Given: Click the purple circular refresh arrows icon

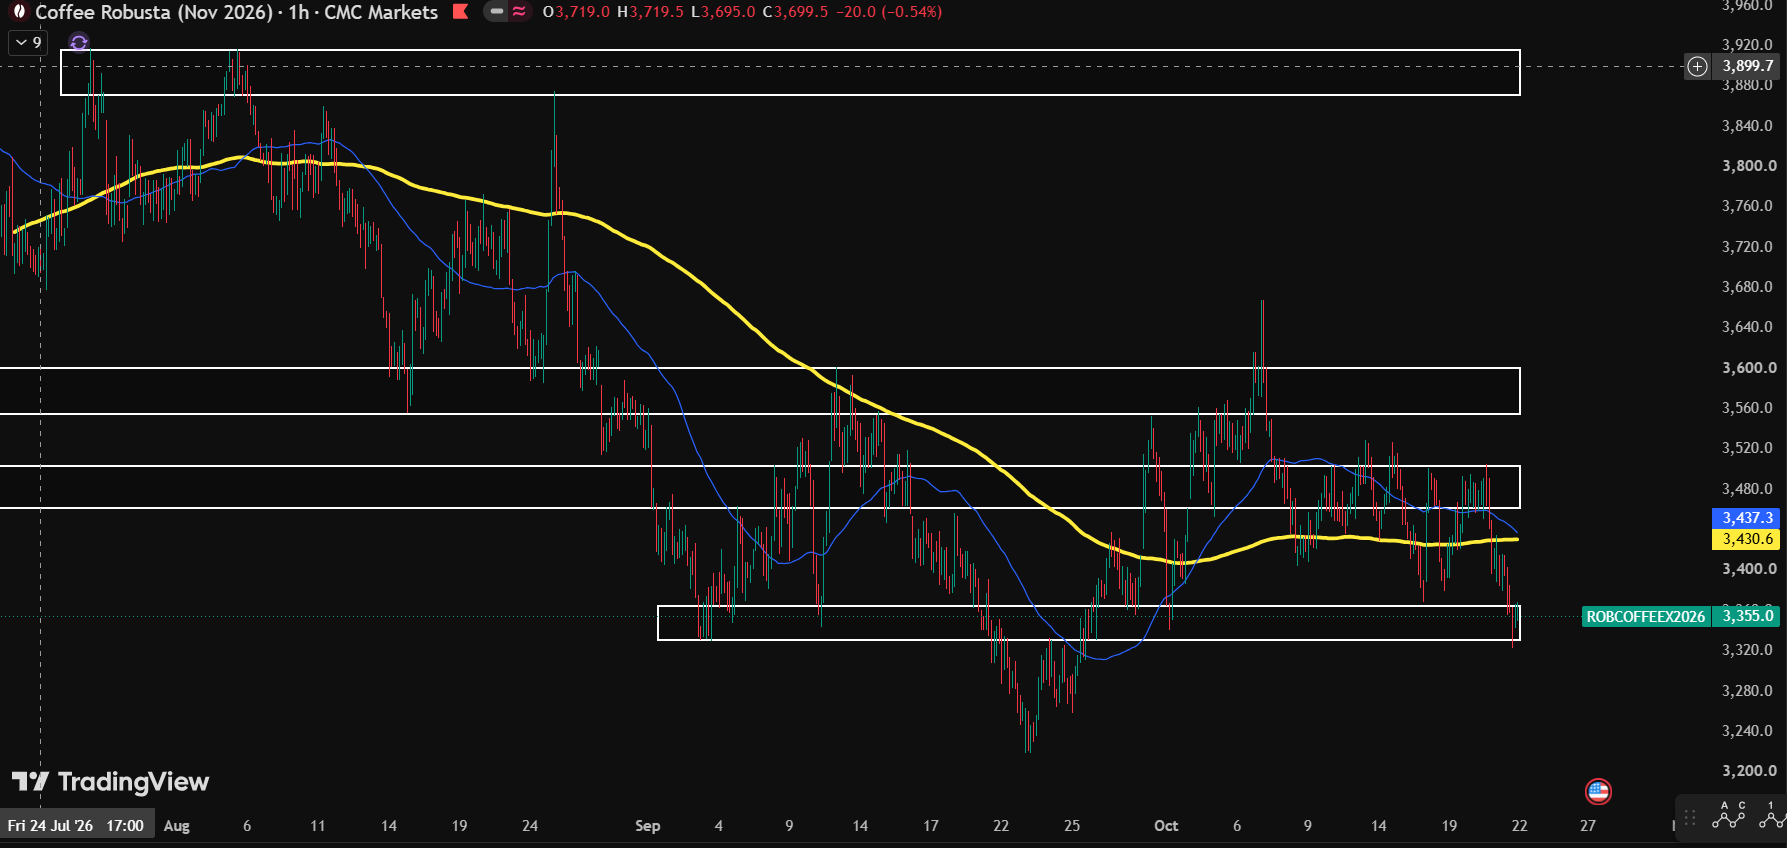Looking at the screenshot, I should point(79,42).
